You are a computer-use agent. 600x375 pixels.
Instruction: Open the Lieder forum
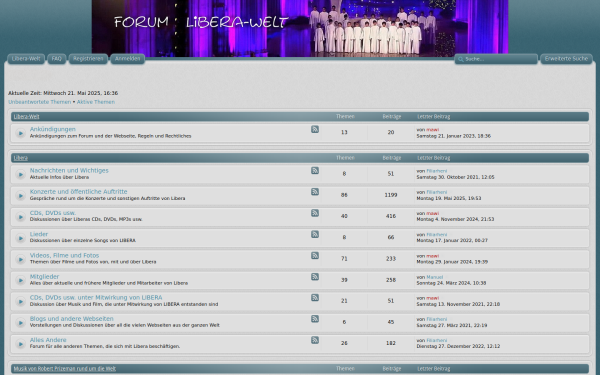tap(39, 234)
